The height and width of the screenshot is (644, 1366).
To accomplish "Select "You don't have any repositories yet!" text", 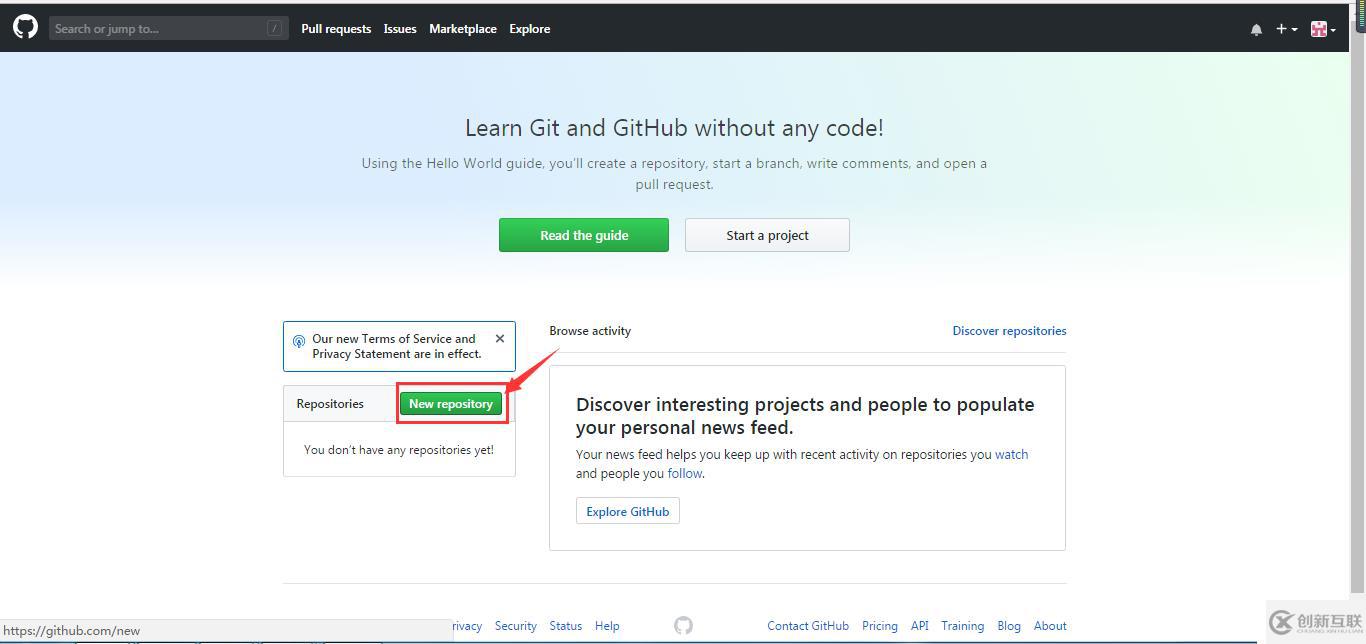I will point(399,450).
